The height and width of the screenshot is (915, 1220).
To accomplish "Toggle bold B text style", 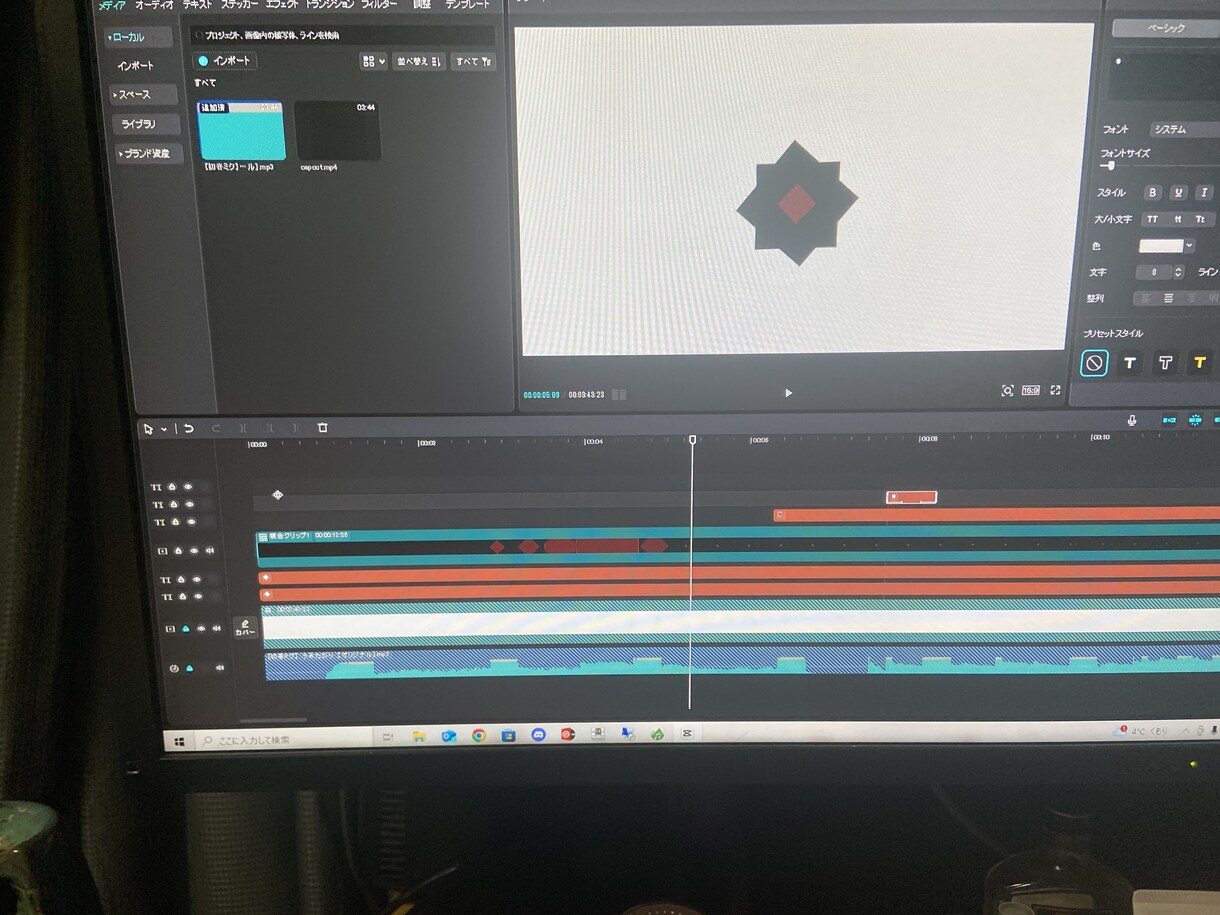I will point(1153,192).
